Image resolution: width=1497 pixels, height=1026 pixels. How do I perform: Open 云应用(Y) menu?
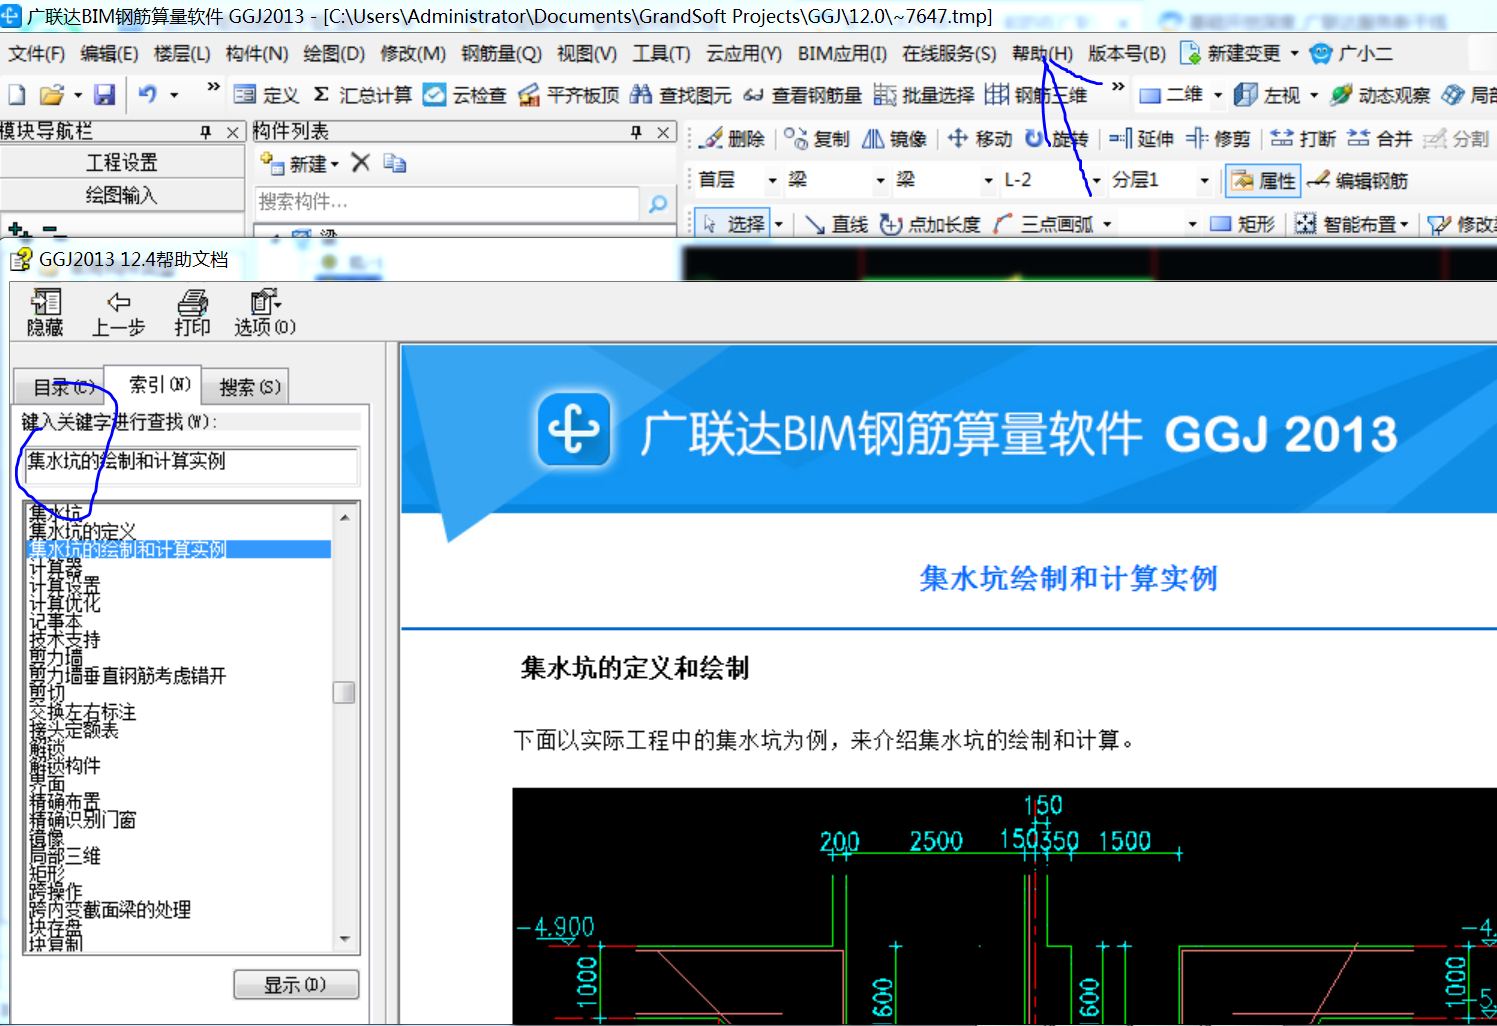[744, 53]
